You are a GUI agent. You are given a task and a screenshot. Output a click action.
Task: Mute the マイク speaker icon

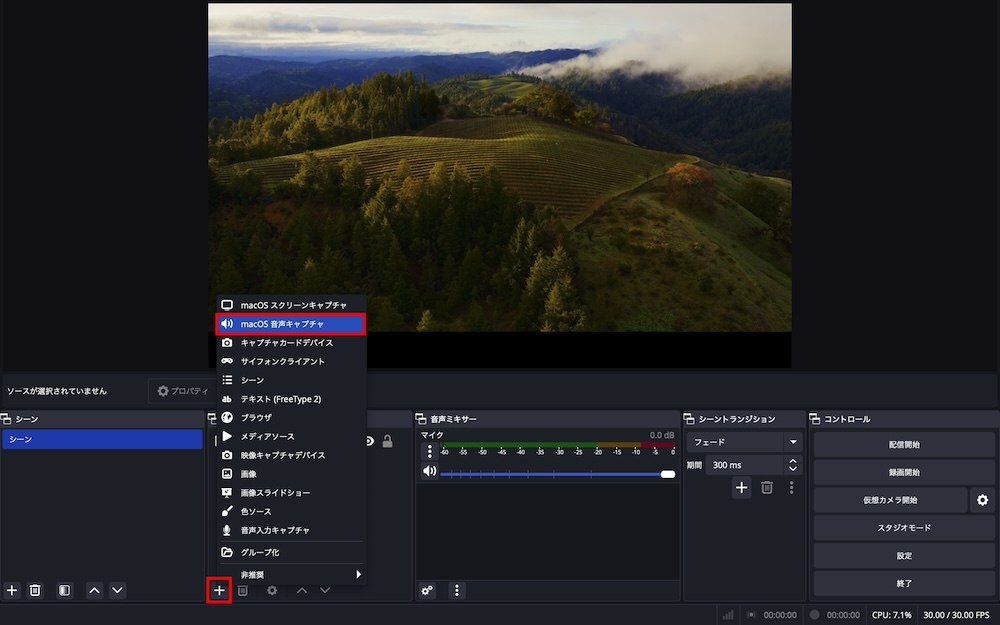tap(430, 471)
